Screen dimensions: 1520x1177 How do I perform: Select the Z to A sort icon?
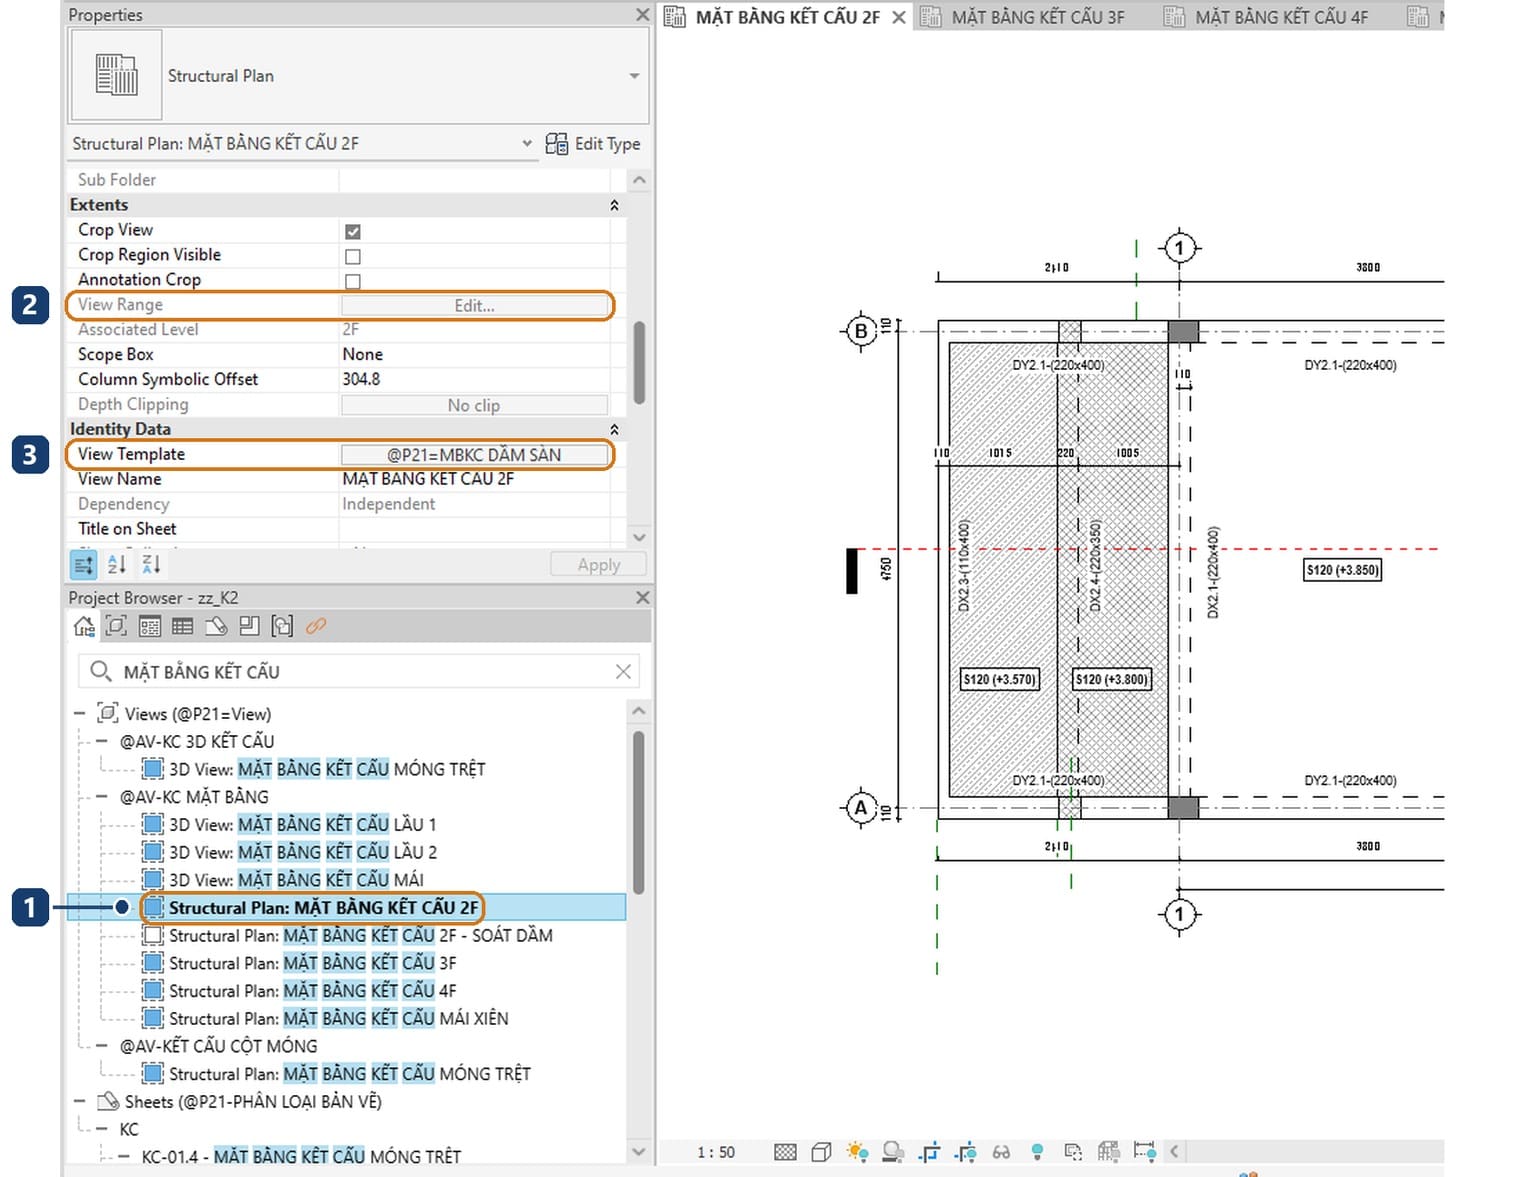[151, 564]
